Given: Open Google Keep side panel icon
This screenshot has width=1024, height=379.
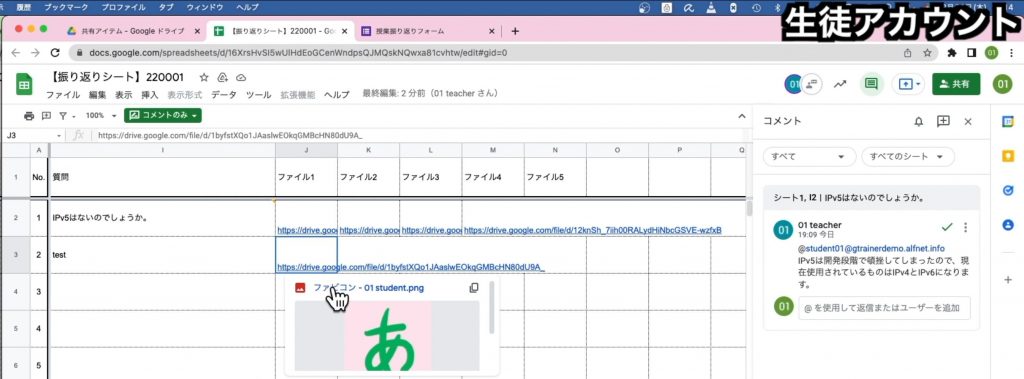Looking at the screenshot, I should coord(1008,156).
